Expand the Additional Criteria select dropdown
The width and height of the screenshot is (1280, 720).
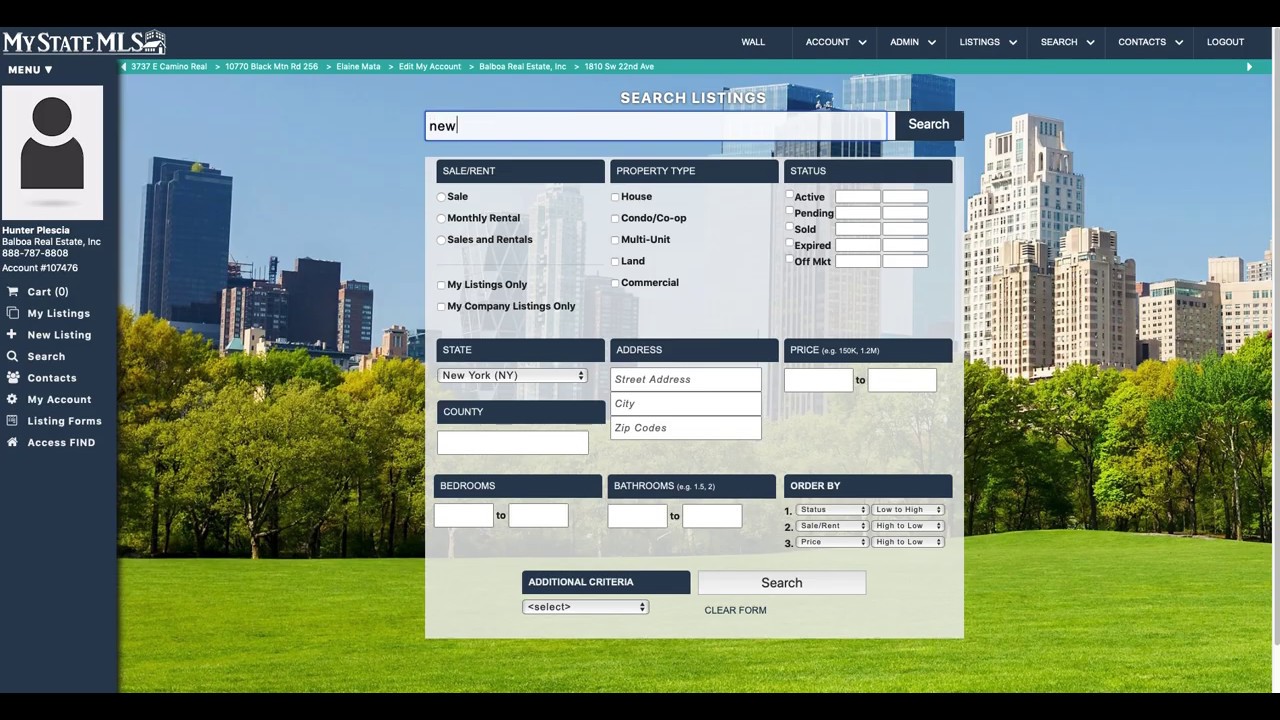585,607
